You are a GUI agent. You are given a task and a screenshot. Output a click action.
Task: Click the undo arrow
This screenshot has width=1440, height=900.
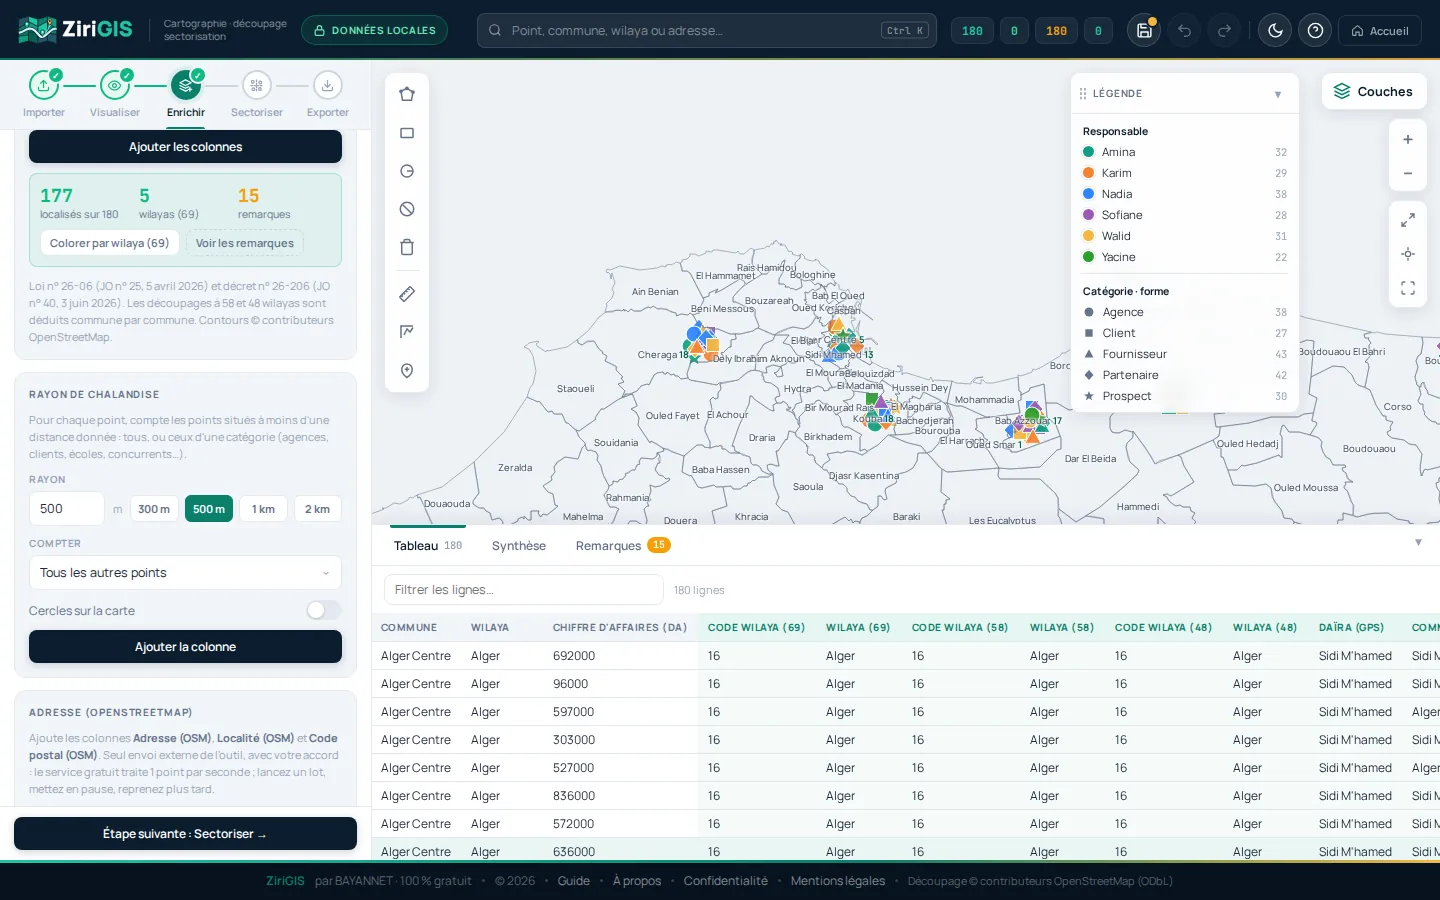coord(1184,31)
